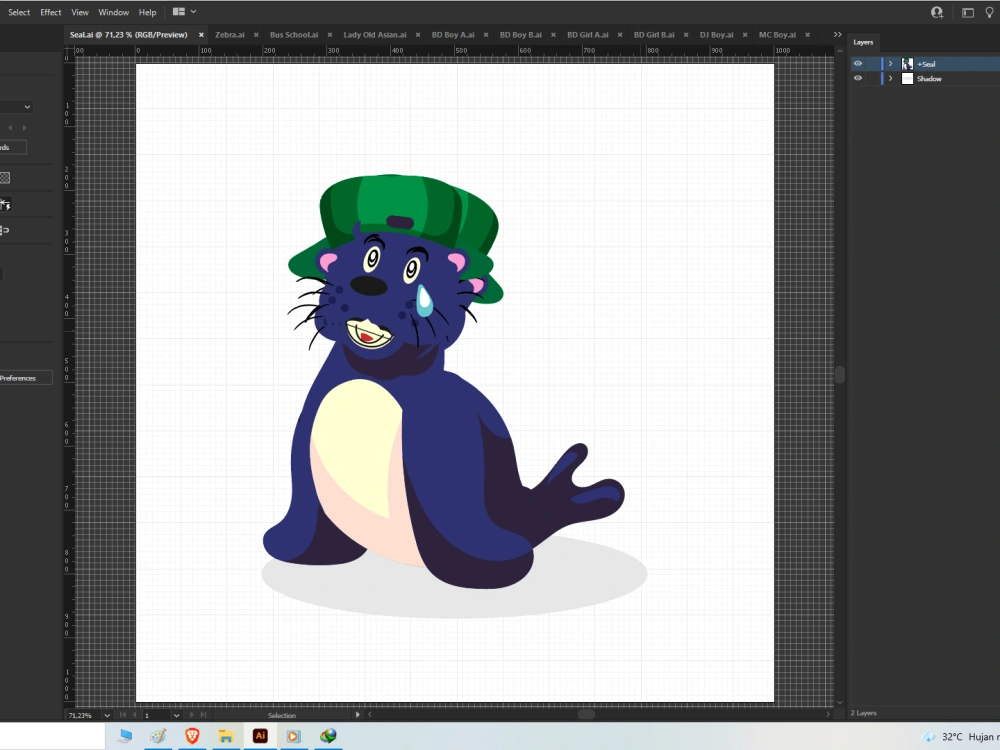This screenshot has width=1000, height=750.
Task: Hide the +Seal layer with eye icon
Action: coord(858,64)
